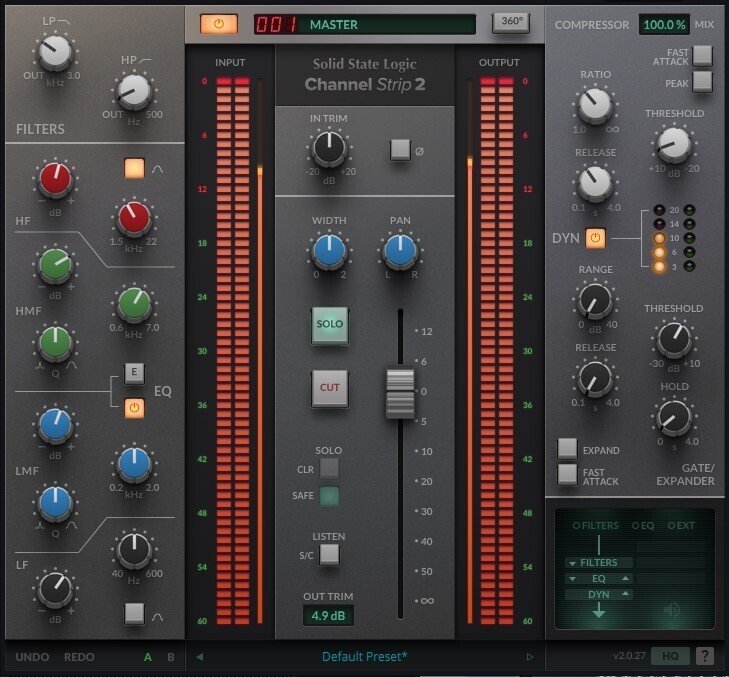Click the LF frequency knob
Screen dimensions: 729x677
point(134,550)
